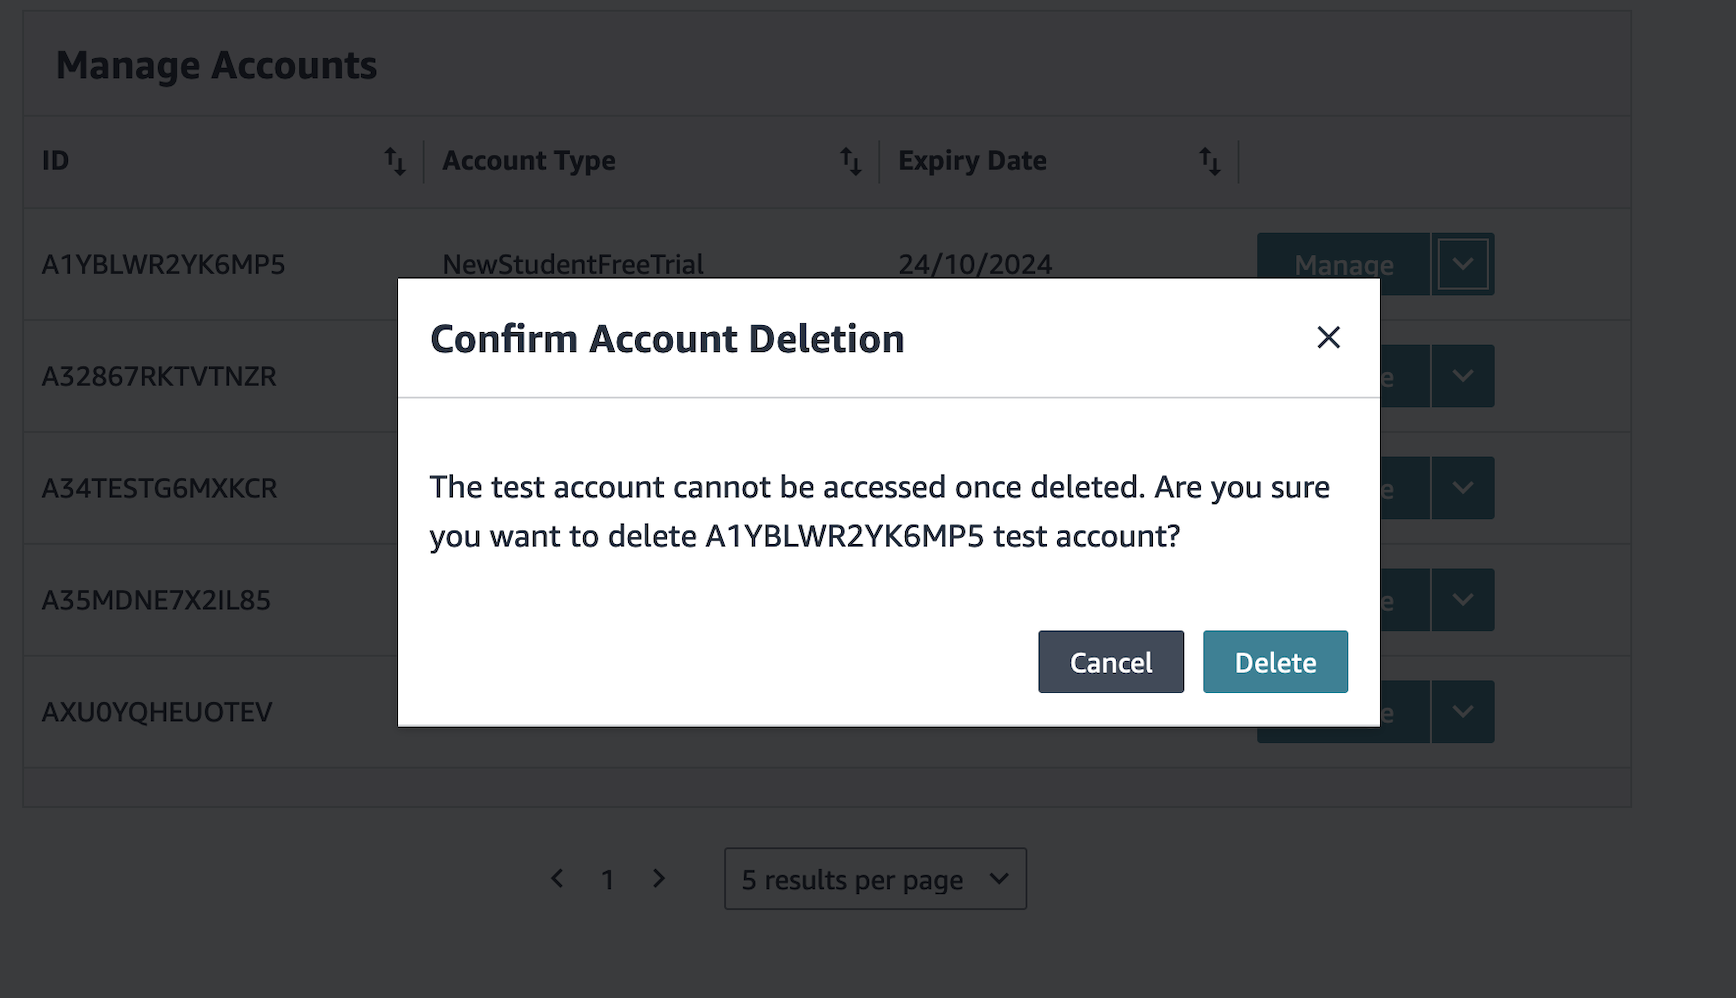Open actions chevron for A34TESTG6MXKCR row
Screen dimensions: 1736x998
pyautogui.click(x=1463, y=488)
